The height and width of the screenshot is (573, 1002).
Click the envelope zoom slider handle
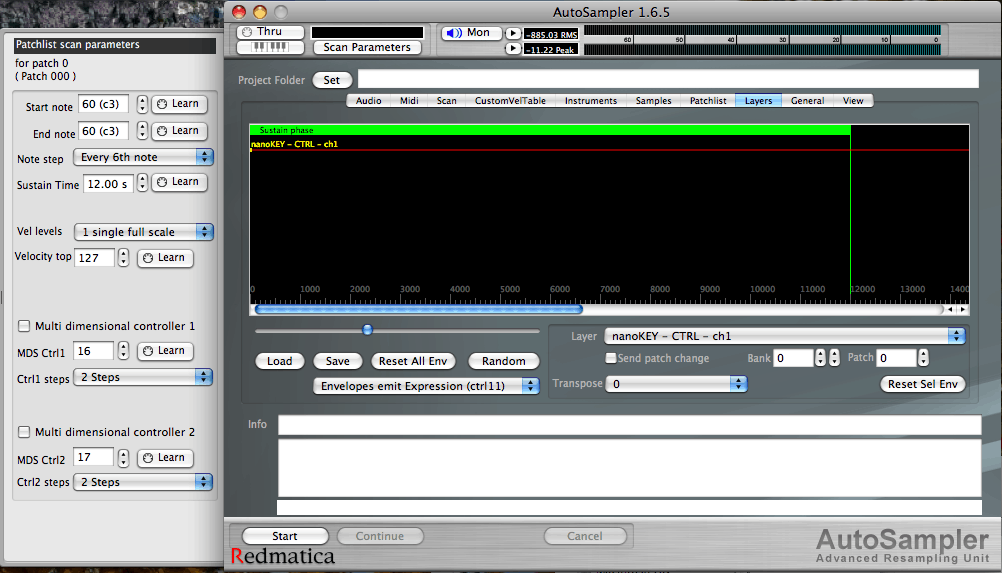367,330
